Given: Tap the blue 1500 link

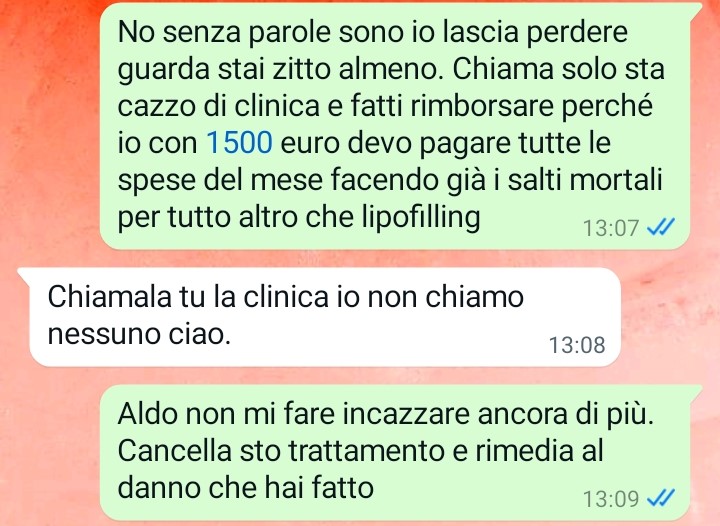Looking at the screenshot, I should (x=240, y=143).
